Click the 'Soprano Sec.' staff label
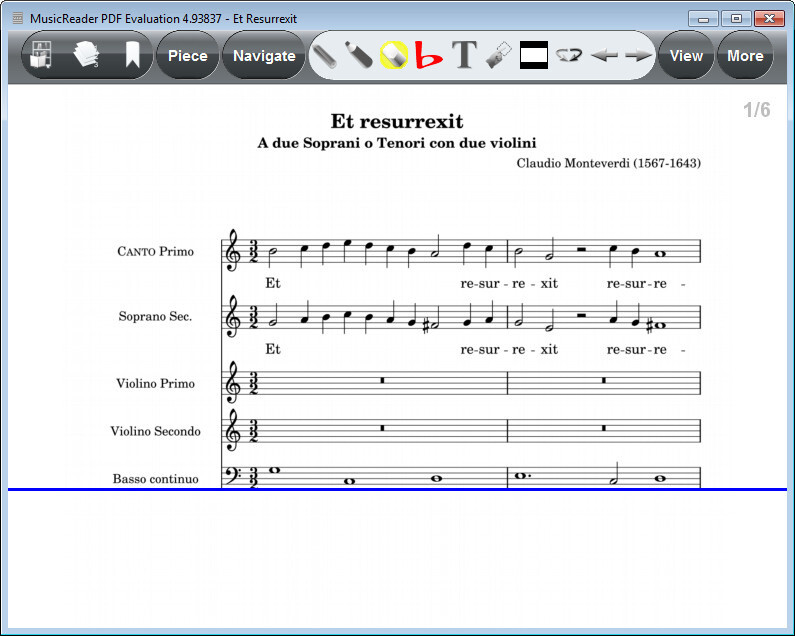Viewport: 795px width, 636px height. 155,316
